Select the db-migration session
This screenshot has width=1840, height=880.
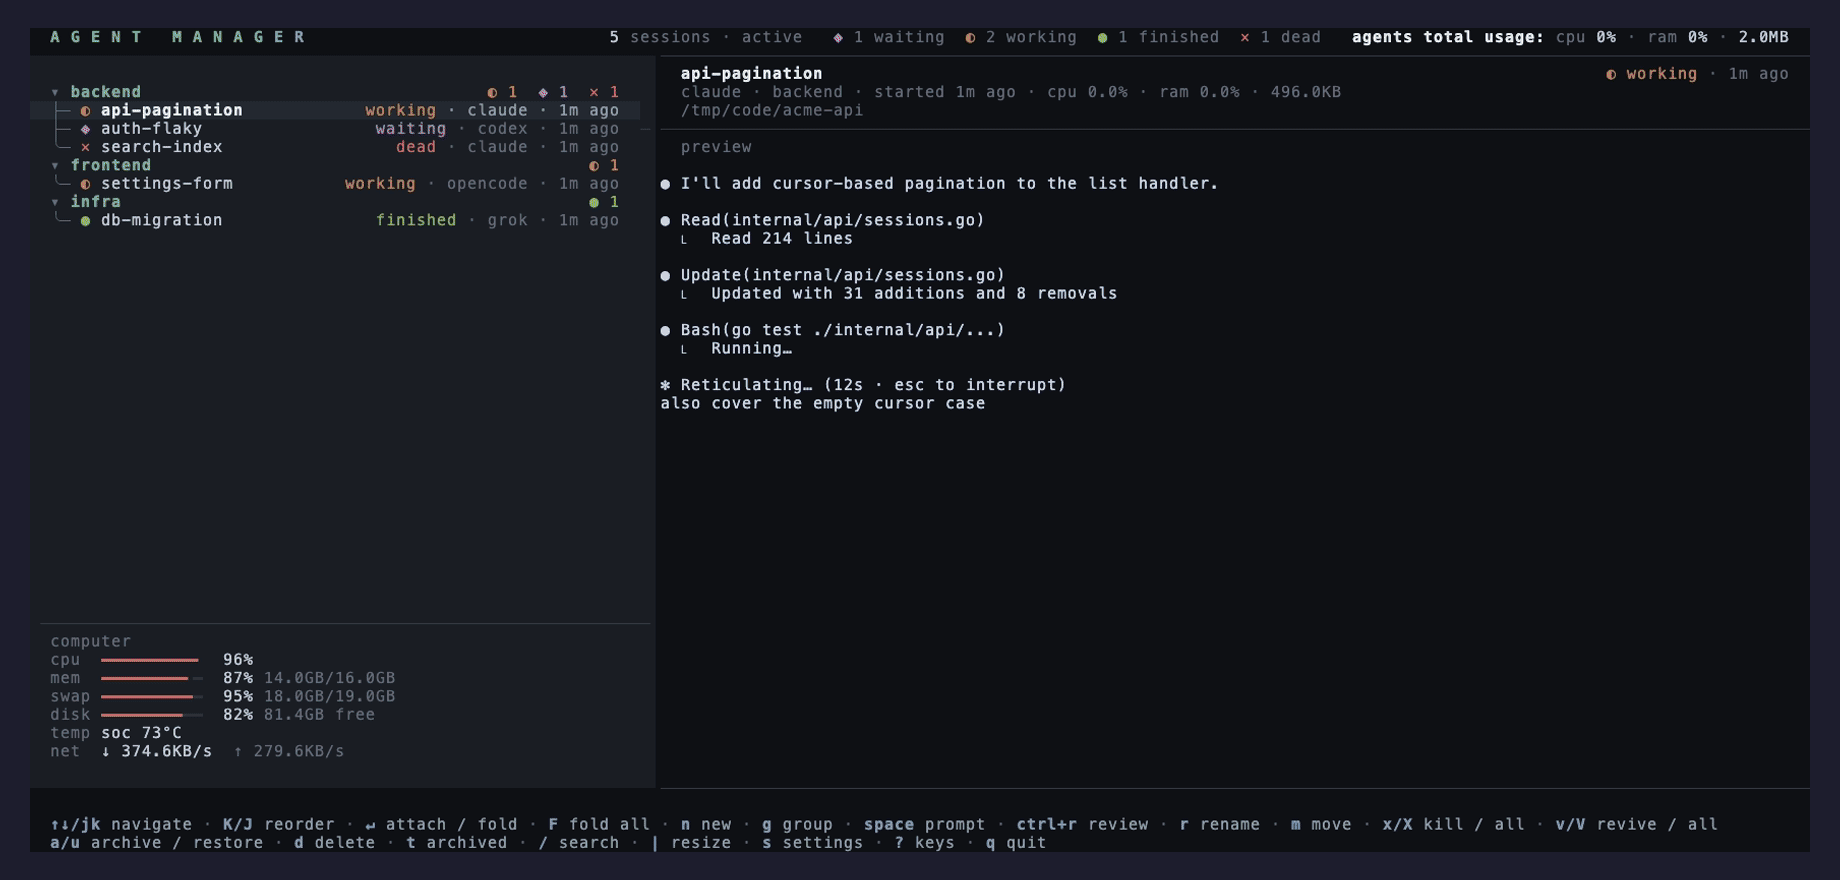pos(335,220)
